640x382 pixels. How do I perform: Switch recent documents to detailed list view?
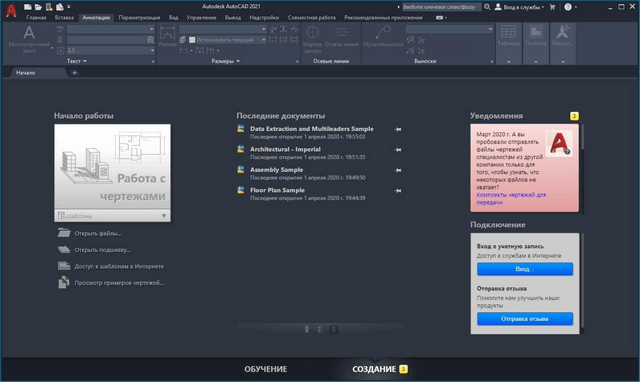pyautogui.click(x=320, y=329)
